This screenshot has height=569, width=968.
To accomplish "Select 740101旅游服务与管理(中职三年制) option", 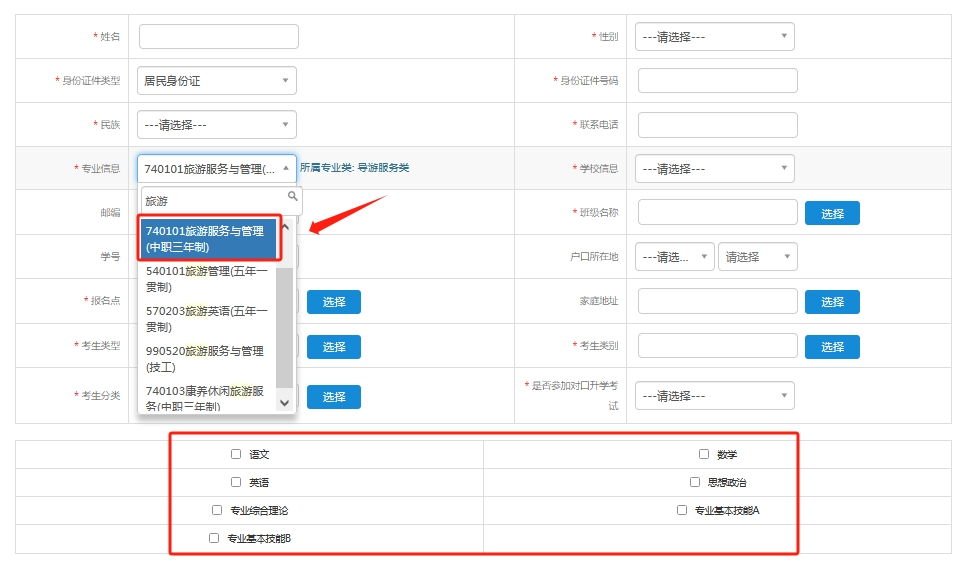I will 208,238.
